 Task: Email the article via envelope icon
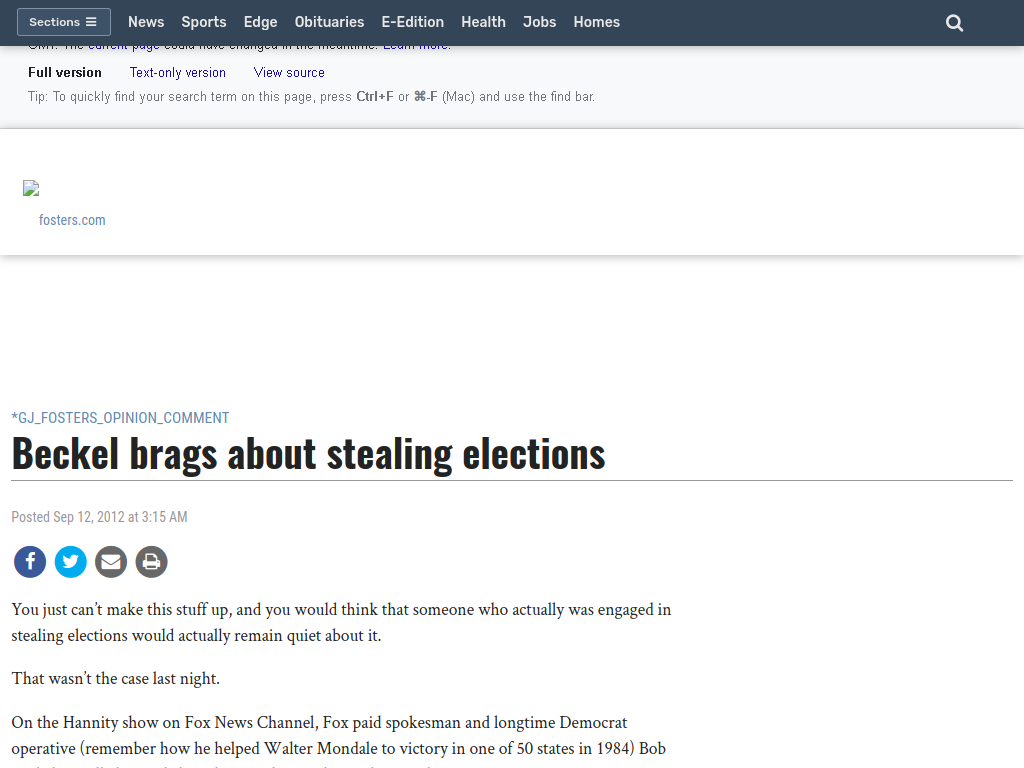(x=111, y=562)
